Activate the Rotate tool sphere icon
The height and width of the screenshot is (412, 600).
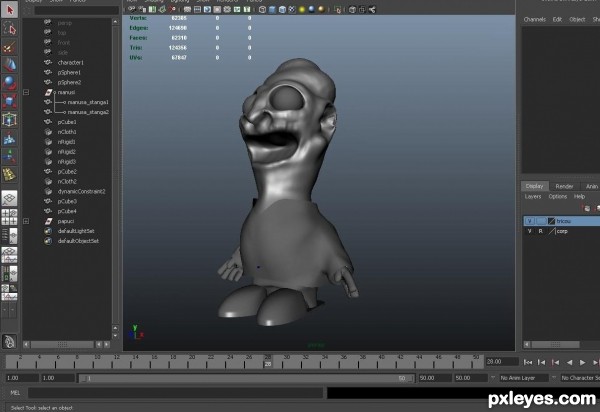point(9,83)
